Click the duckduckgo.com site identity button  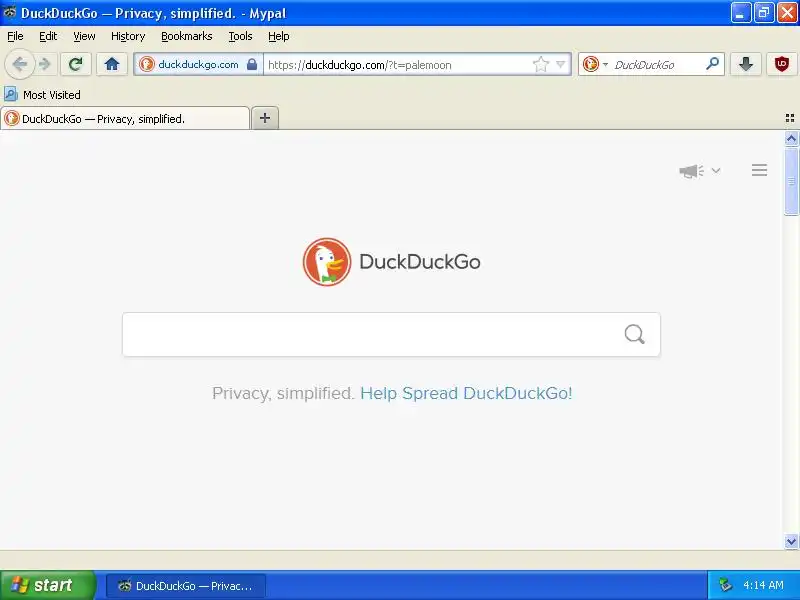198,64
